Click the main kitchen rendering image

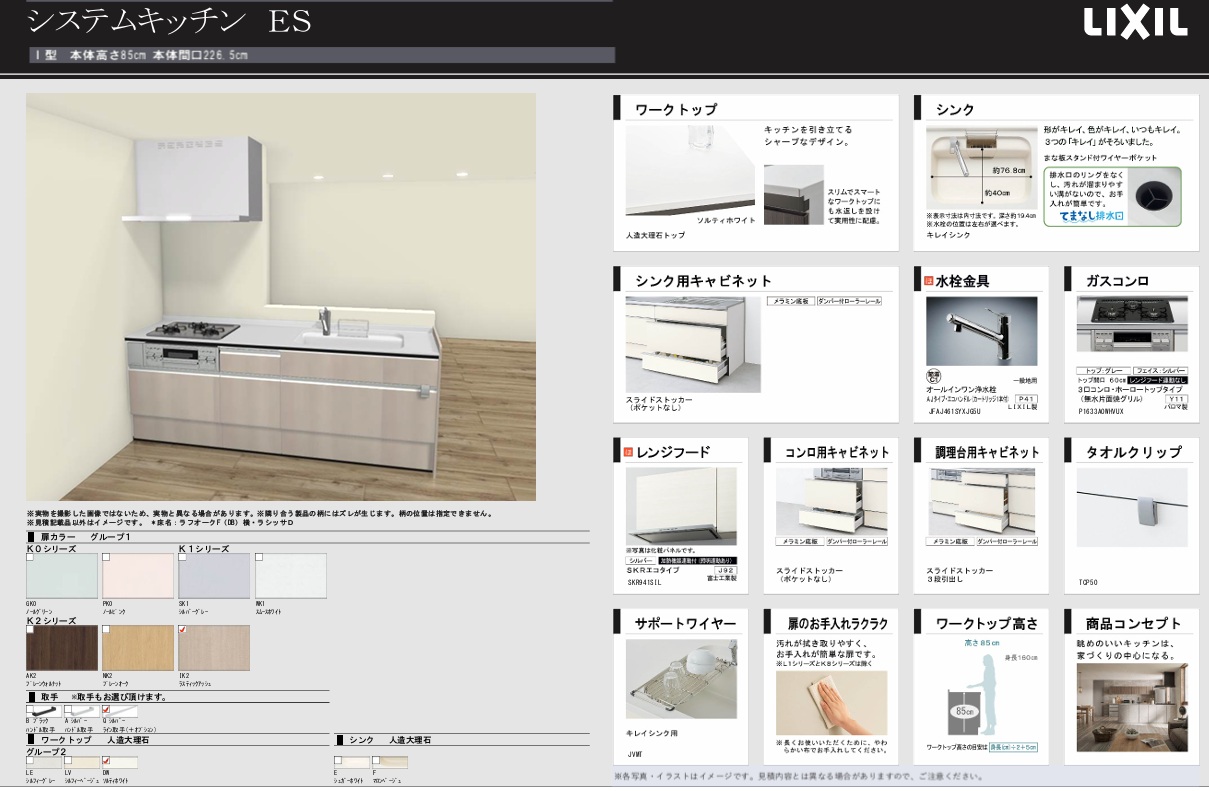281,297
